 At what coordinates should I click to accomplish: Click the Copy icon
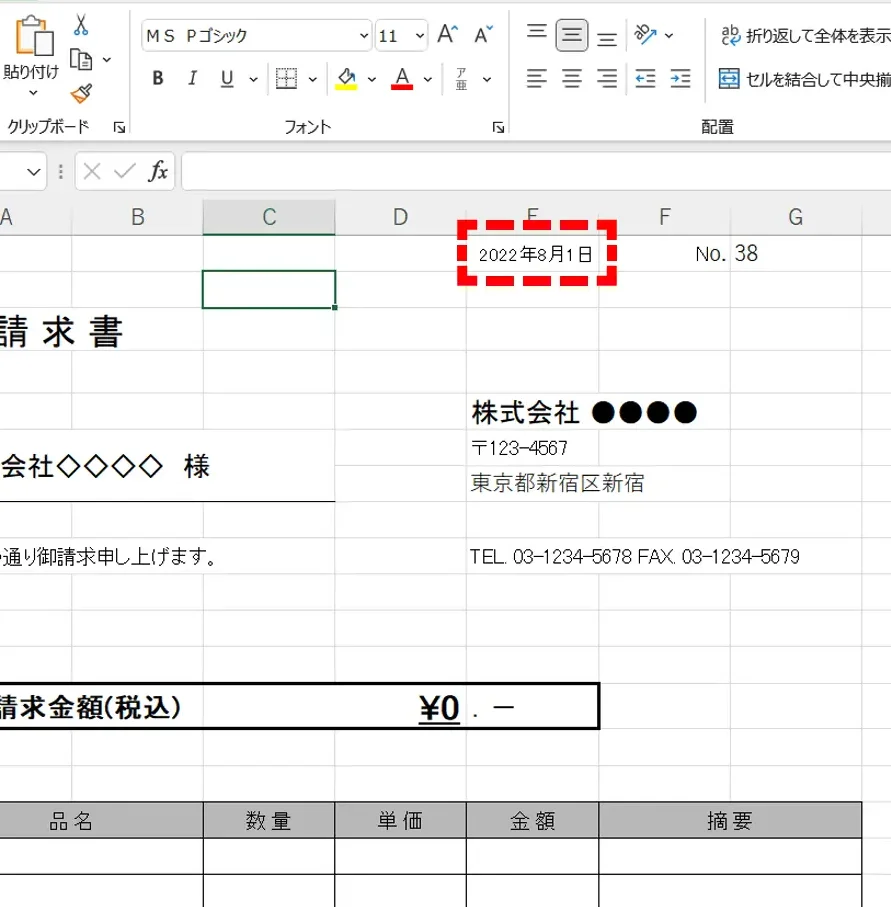pos(81,60)
